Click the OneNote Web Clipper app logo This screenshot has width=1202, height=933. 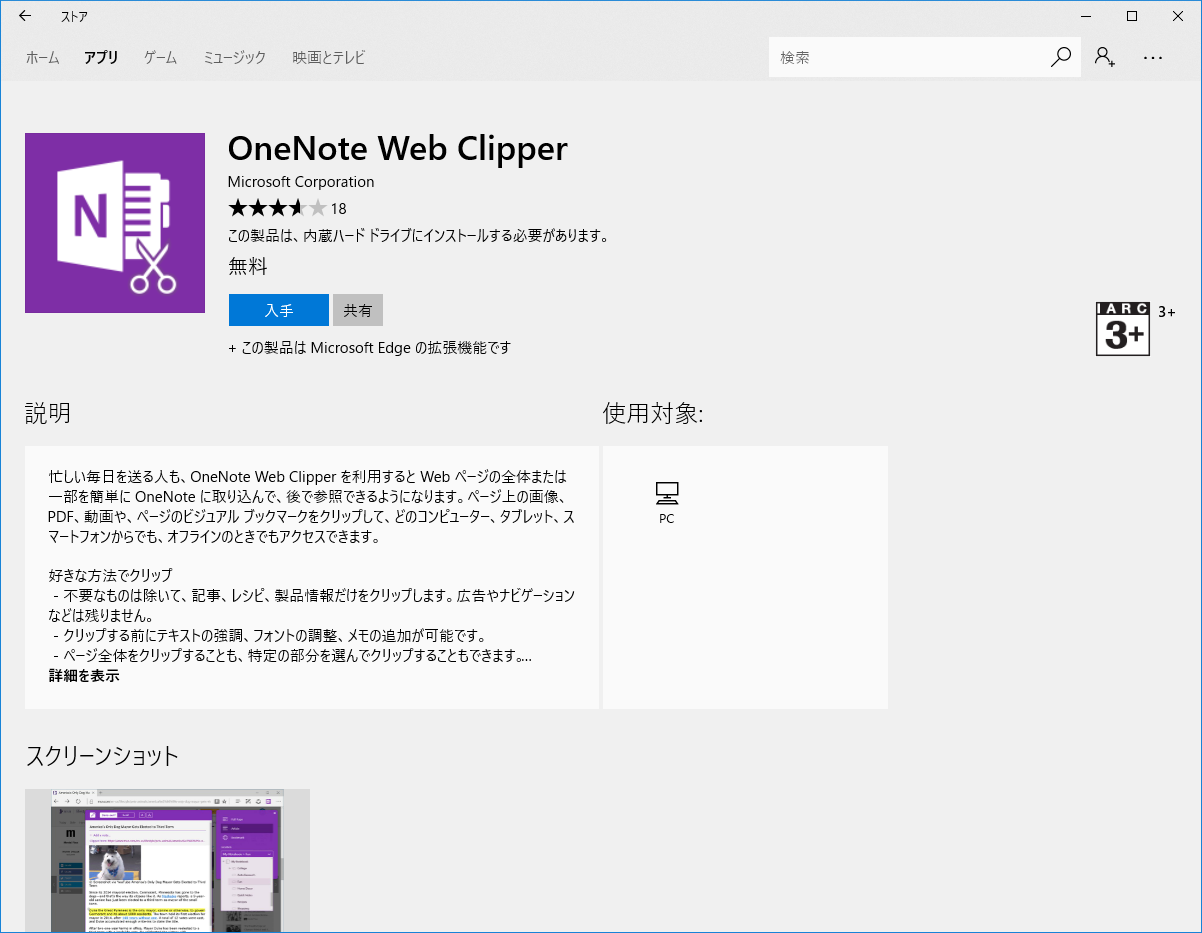[x=114, y=221]
